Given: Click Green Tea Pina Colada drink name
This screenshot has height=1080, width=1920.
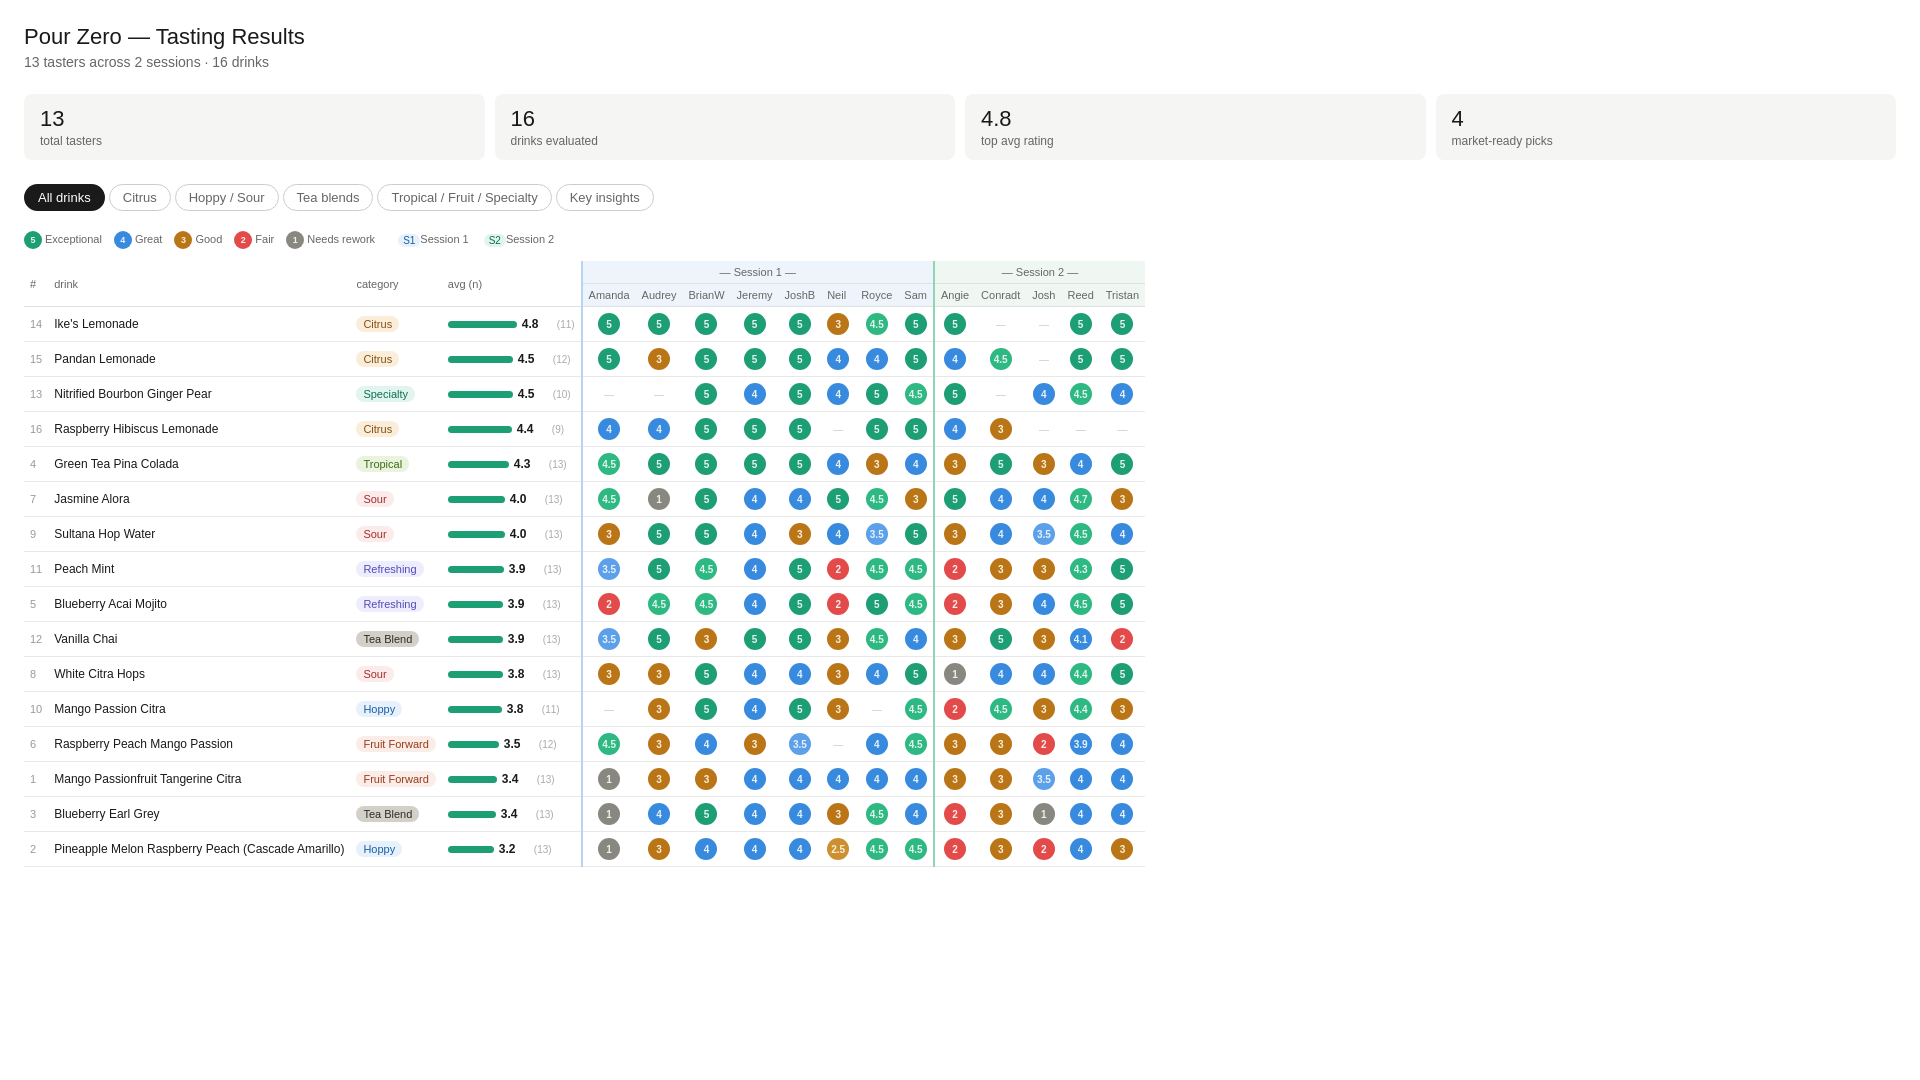Looking at the screenshot, I should tap(116, 464).
